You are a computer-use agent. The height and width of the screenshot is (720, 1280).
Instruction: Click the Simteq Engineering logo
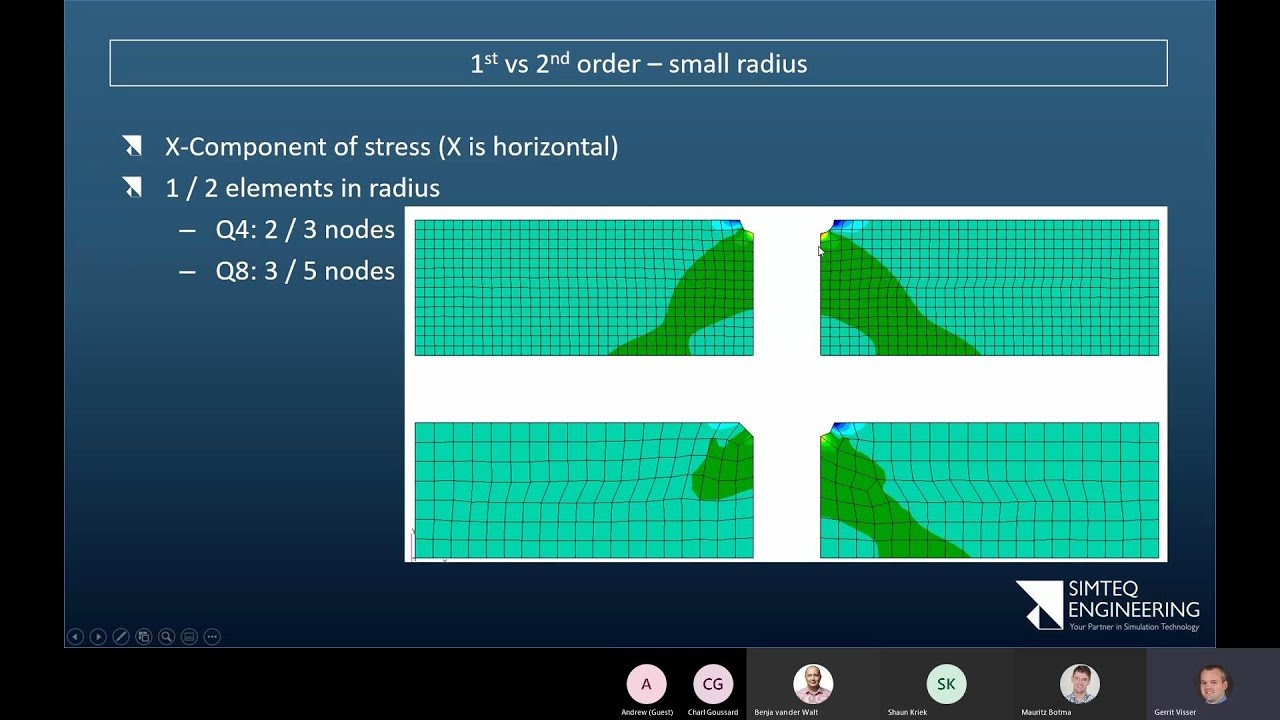click(x=1108, y=605)
